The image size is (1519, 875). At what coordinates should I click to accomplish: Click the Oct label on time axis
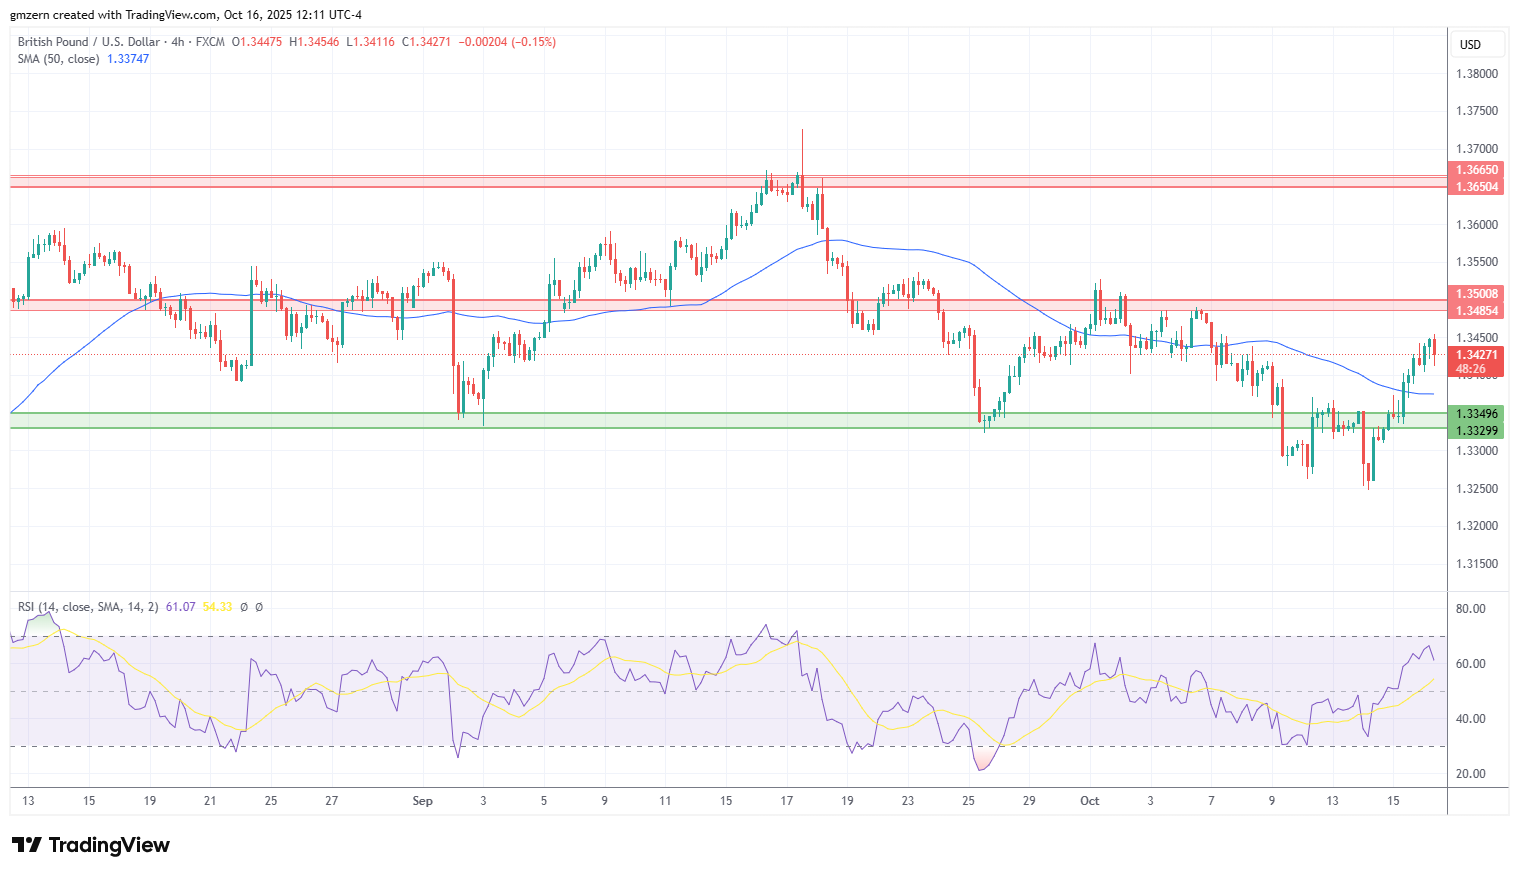tap(1089, 801)
